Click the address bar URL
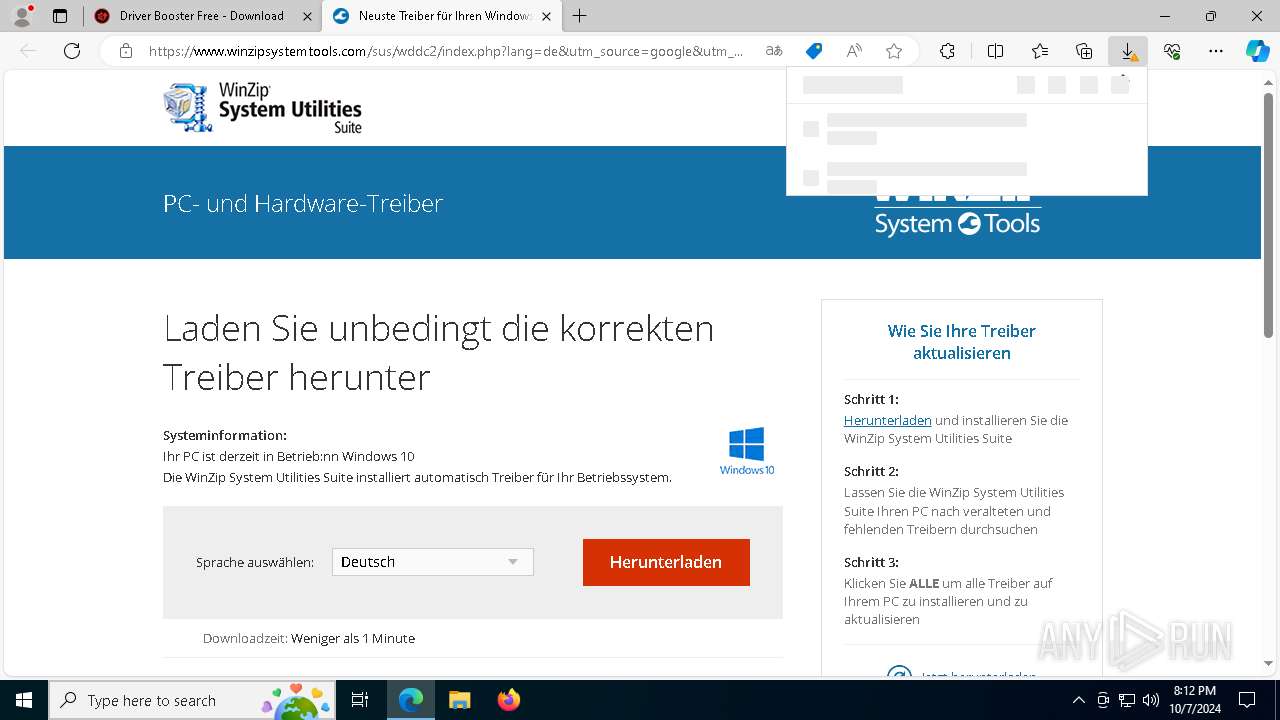The height and width of the screenshot is (720, 1280). point(446,51)
